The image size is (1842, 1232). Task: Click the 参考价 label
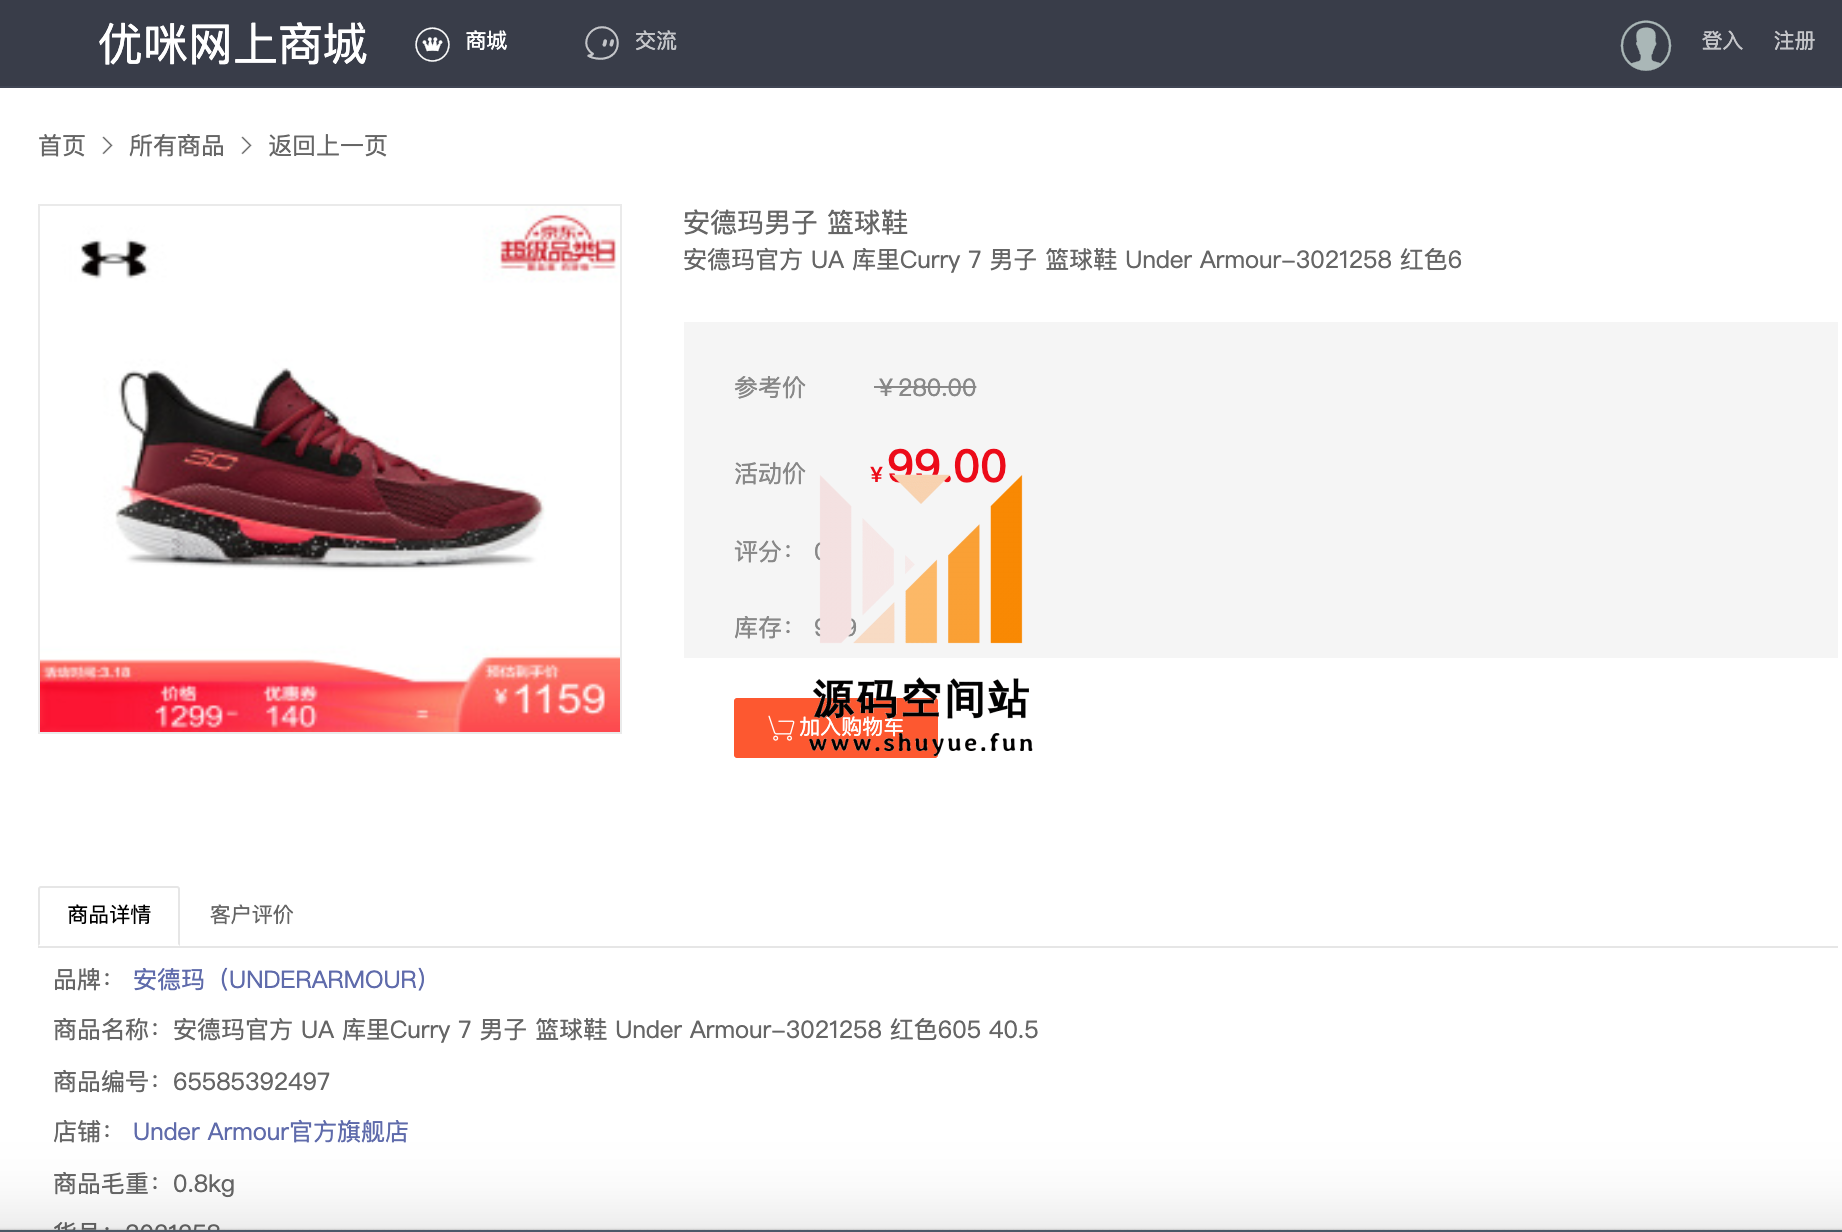click(770, 388)
